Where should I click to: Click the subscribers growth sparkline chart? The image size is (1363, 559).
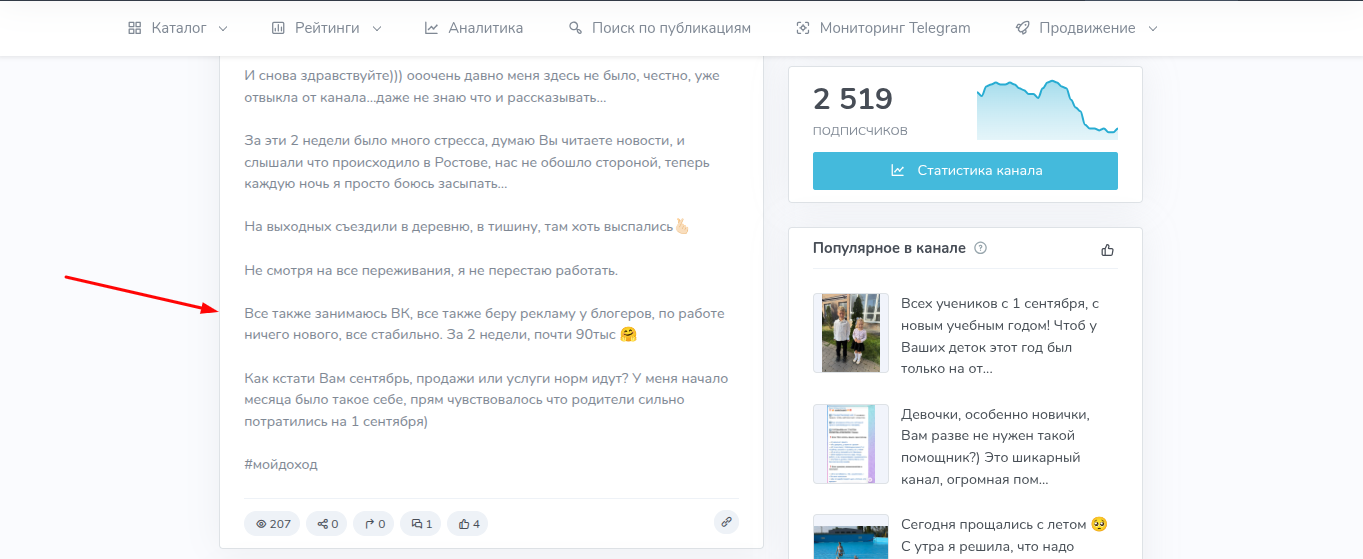(x=1047, y=110)
